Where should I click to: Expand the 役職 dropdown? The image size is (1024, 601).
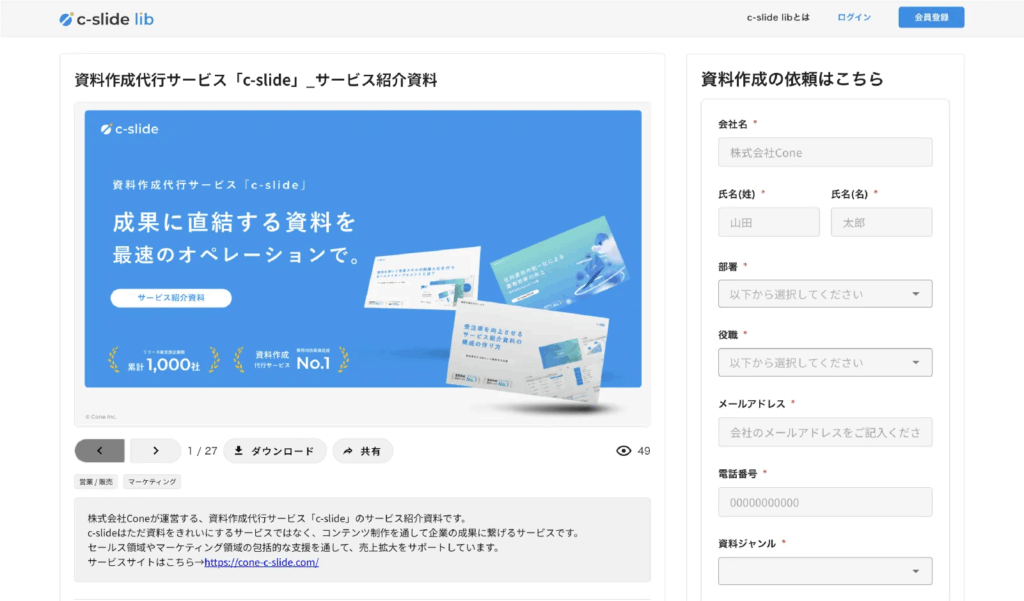coord(825,363)
